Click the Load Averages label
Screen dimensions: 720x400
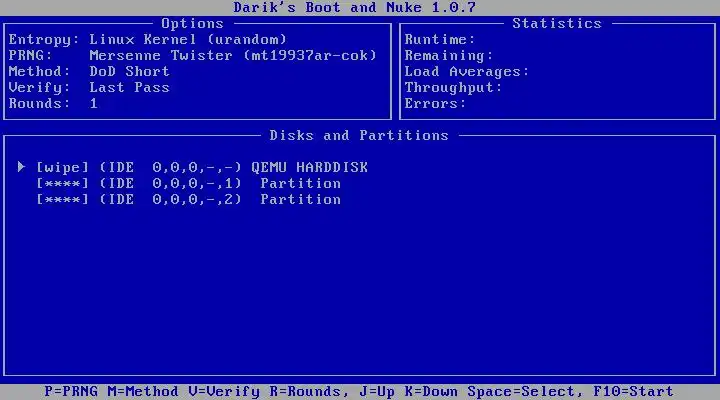467,72
